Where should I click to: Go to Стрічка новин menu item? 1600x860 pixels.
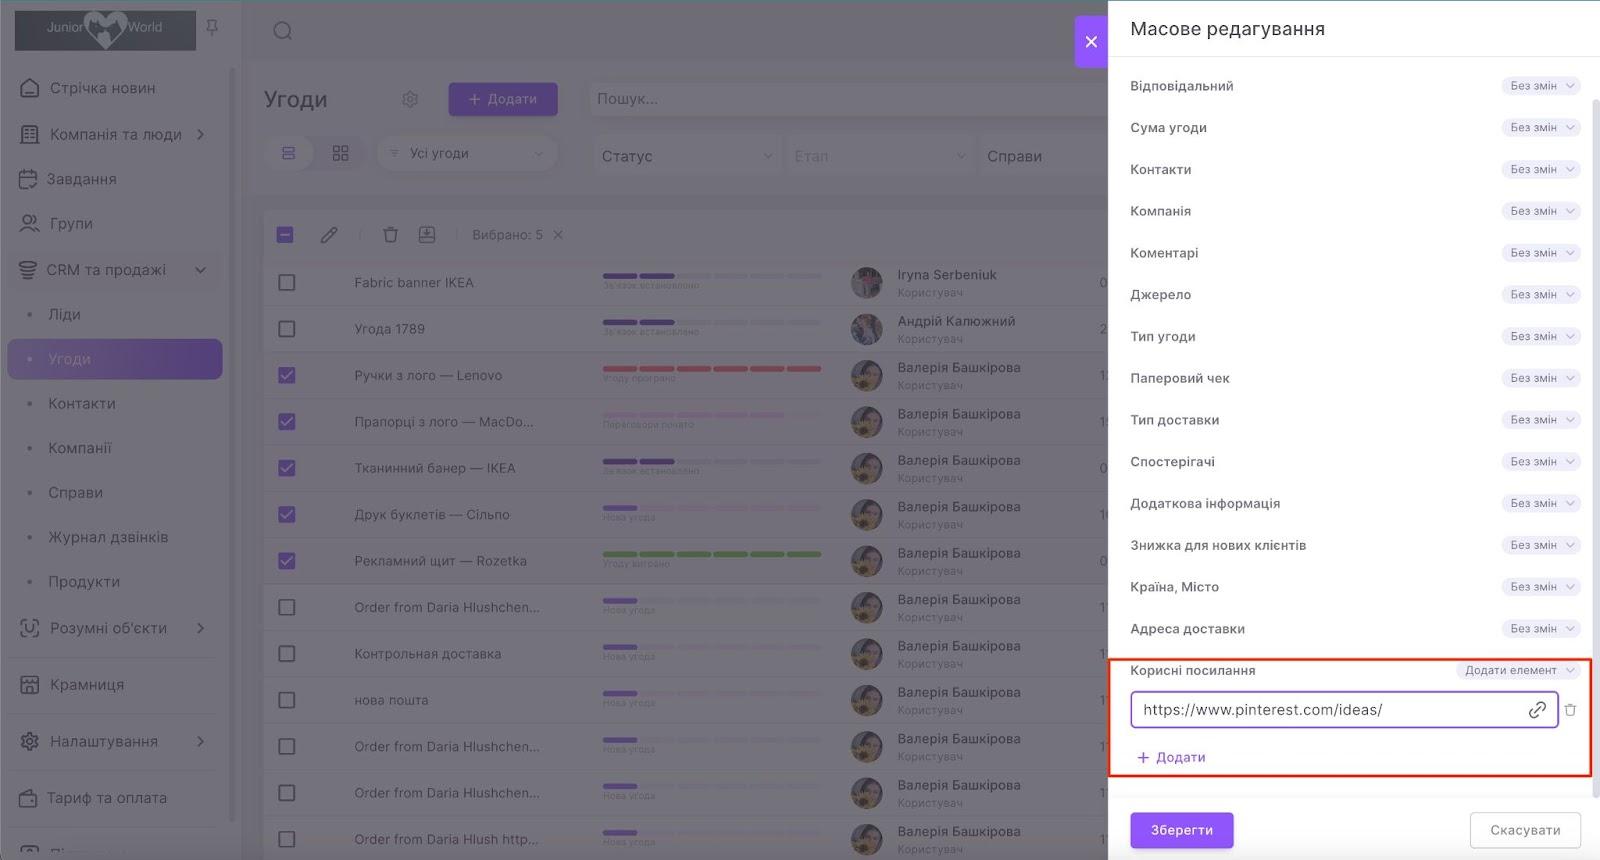[x=102, y=88]
